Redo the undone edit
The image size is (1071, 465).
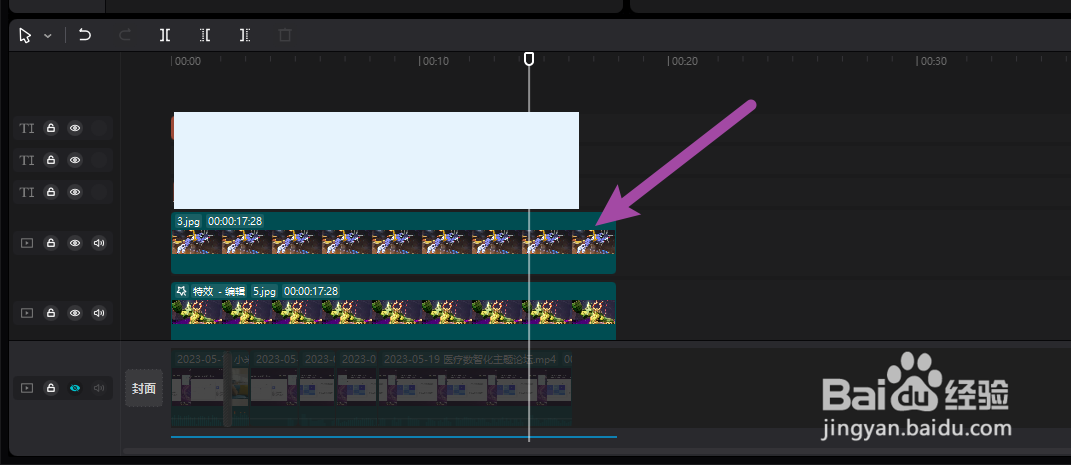pyautogui.click(x=125, y=35)
